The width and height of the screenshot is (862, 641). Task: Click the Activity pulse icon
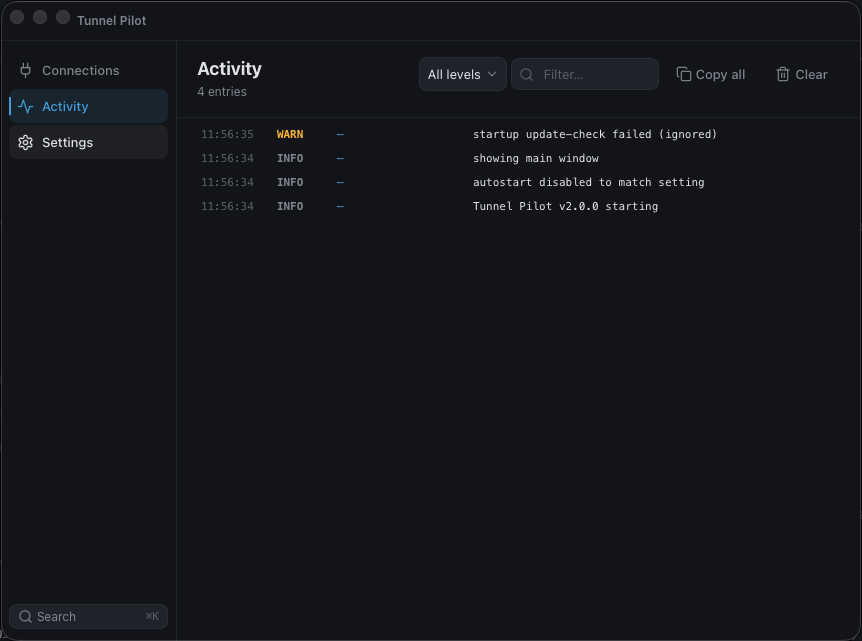[x=25, y=106]
